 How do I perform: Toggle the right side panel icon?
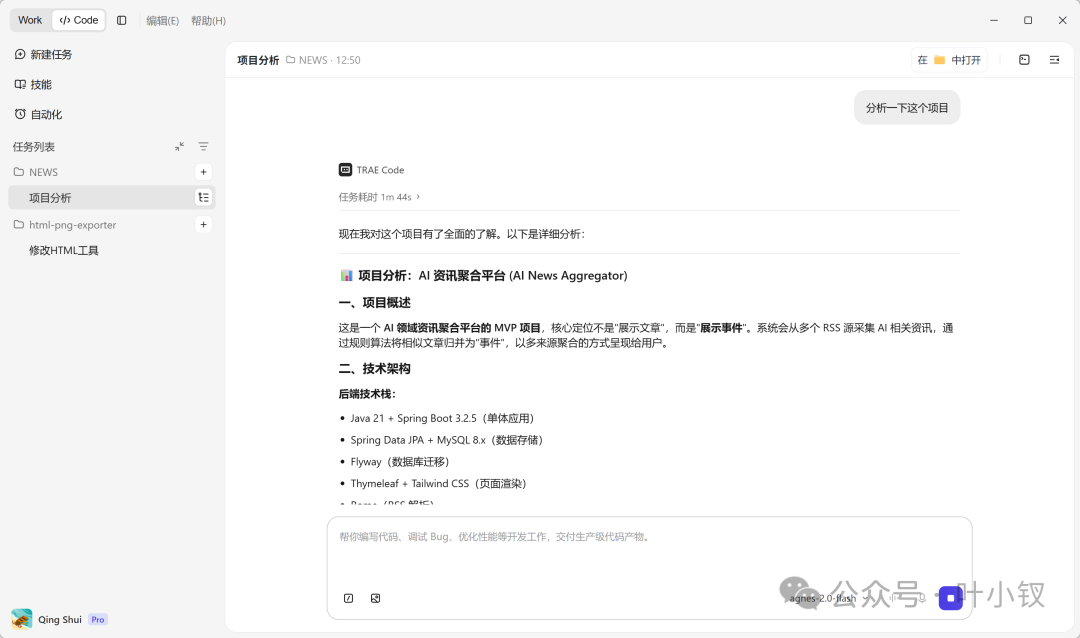point(1055,60)
